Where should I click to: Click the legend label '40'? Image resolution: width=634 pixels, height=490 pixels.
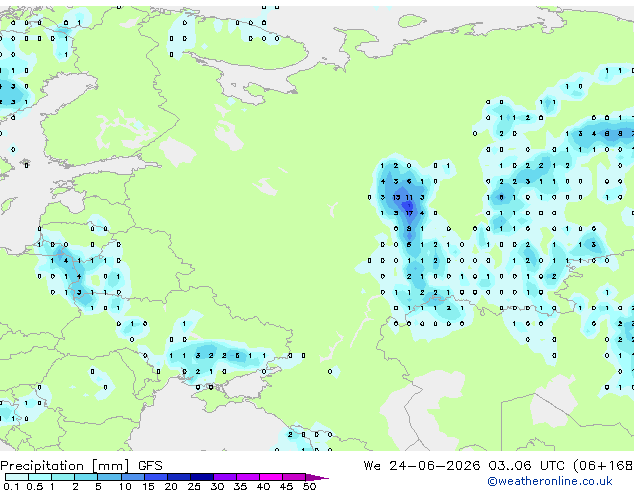(x=263, y=486)
